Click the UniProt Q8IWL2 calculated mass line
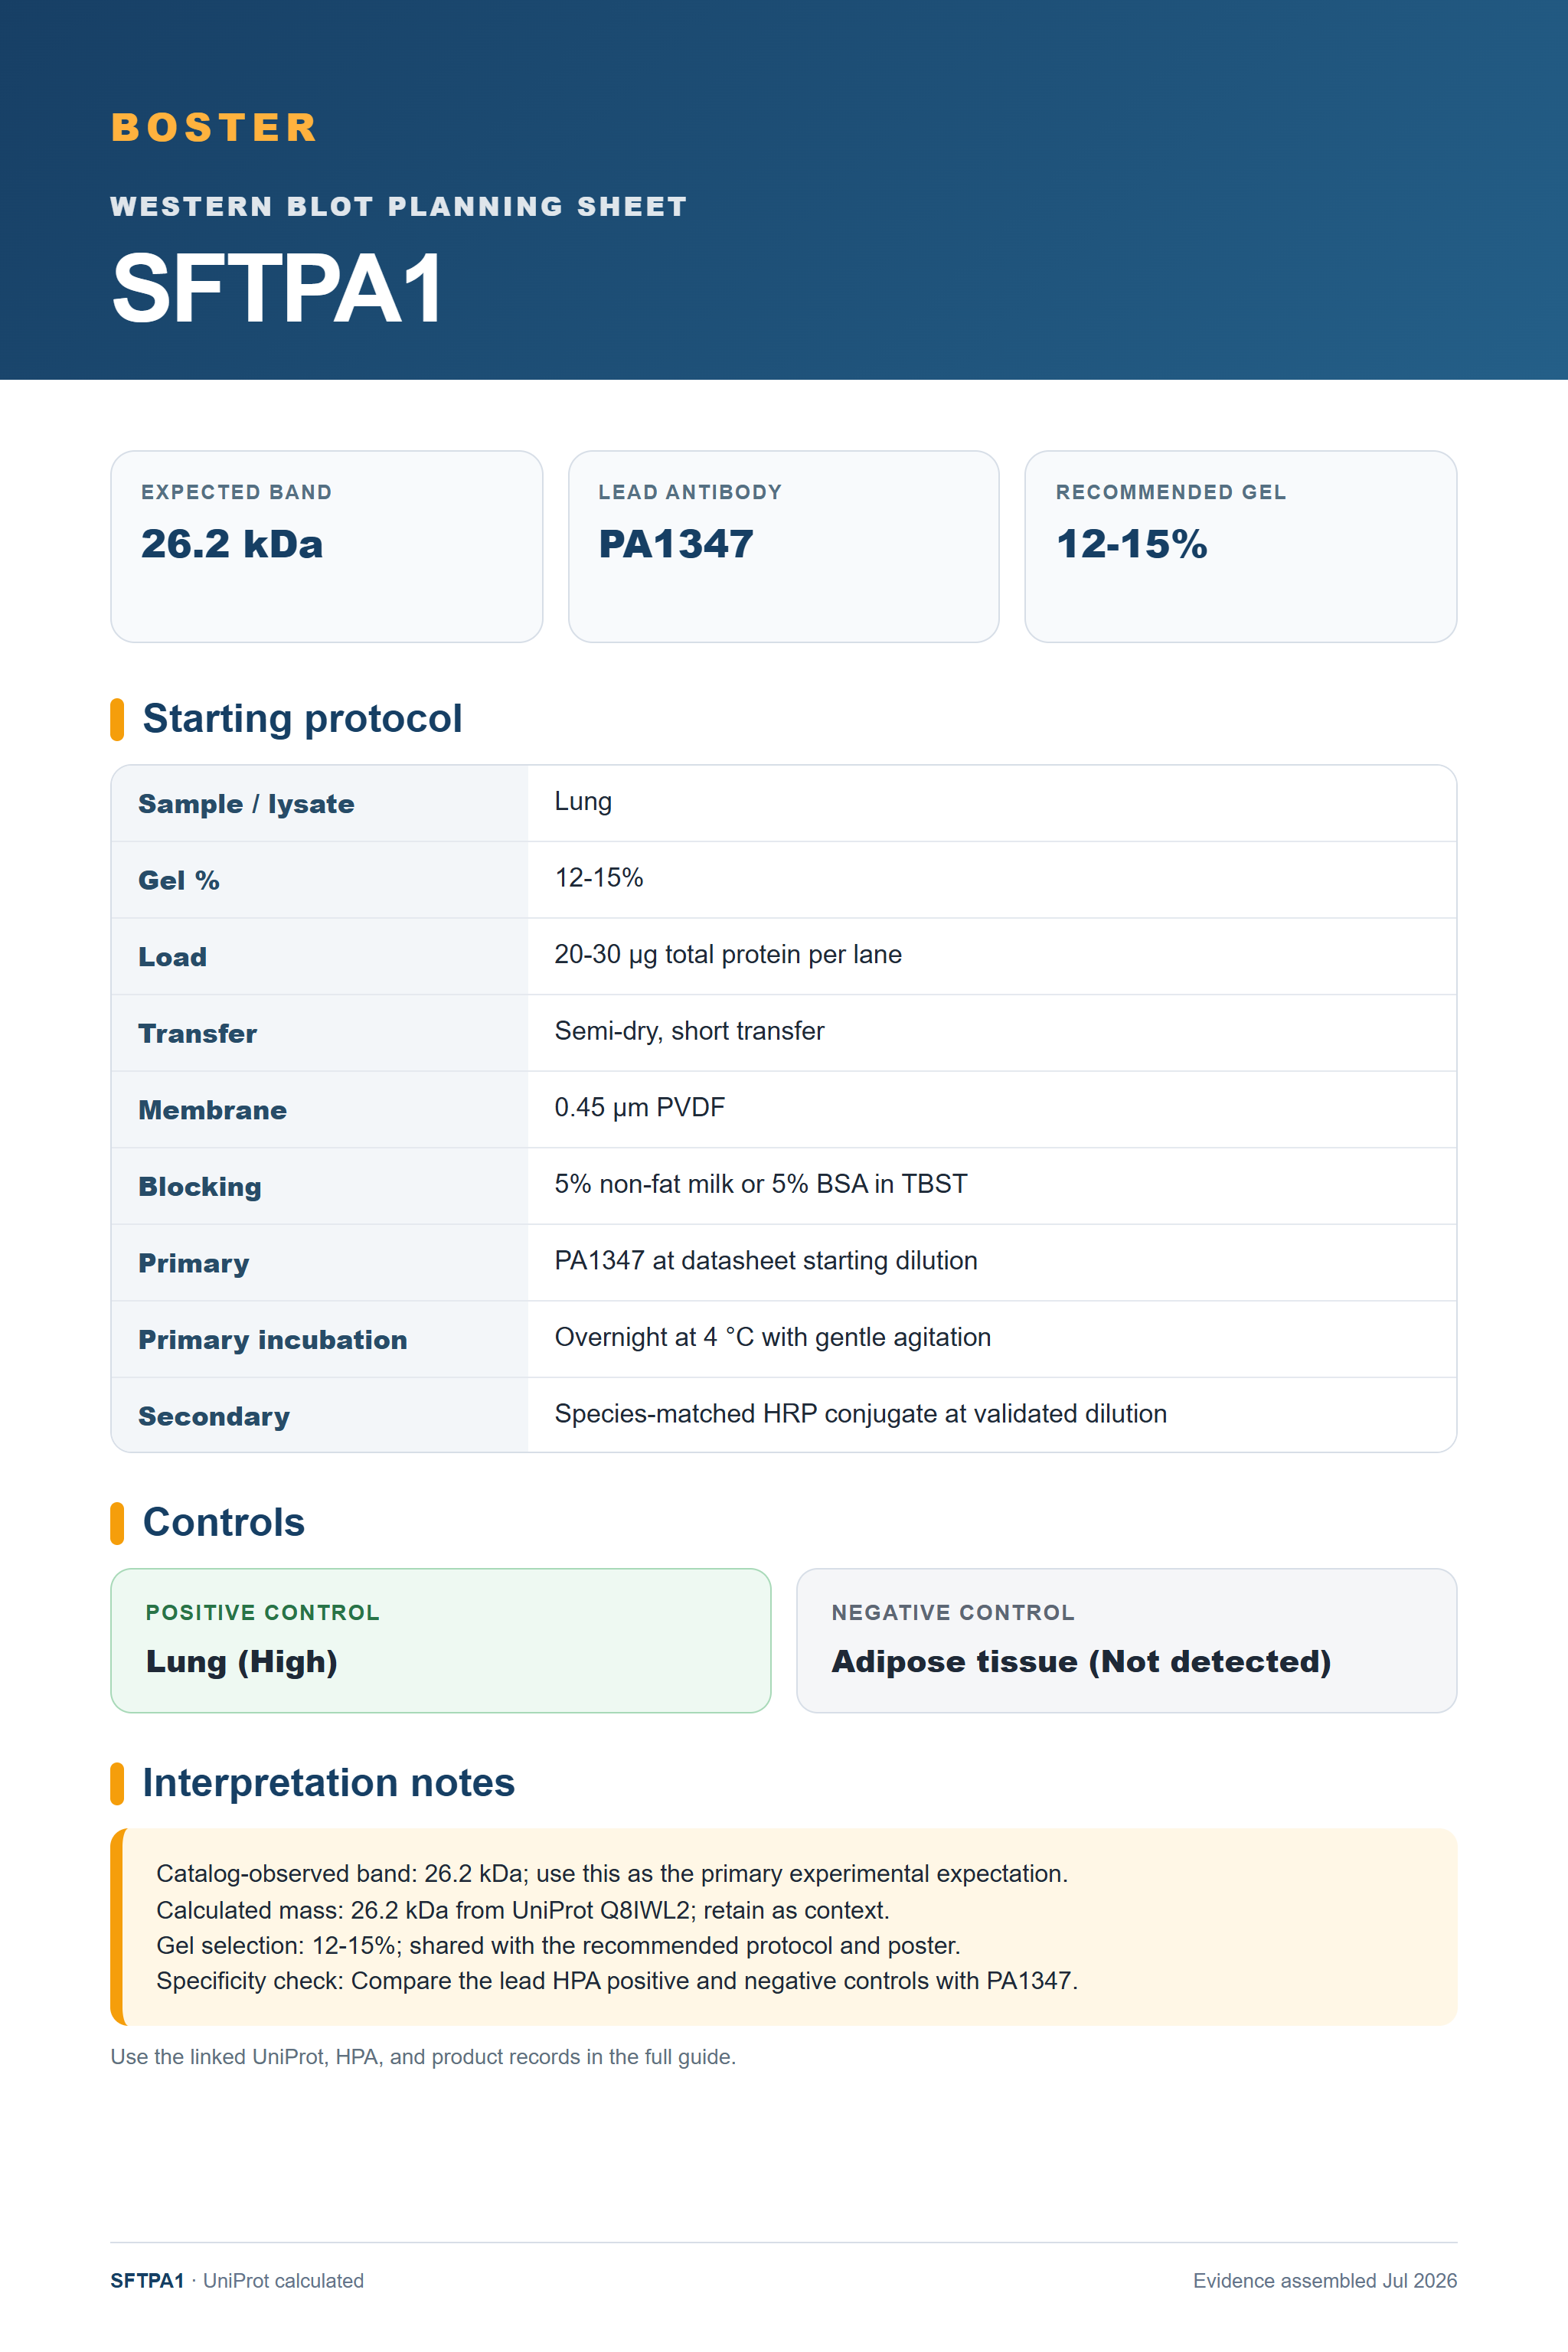 523,1910
